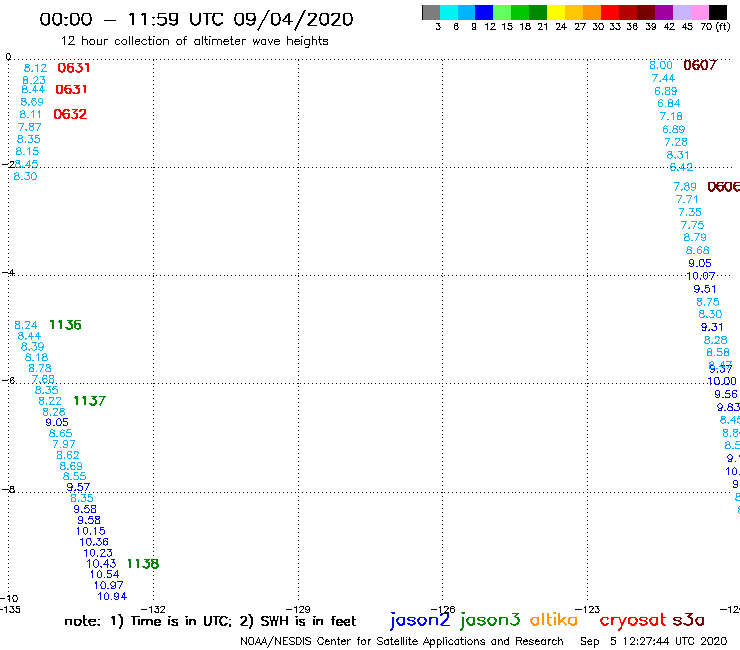Click the wave height '9.51'
Screen dimensions: 740x650
pyautogui.click(x=705, y=289)
